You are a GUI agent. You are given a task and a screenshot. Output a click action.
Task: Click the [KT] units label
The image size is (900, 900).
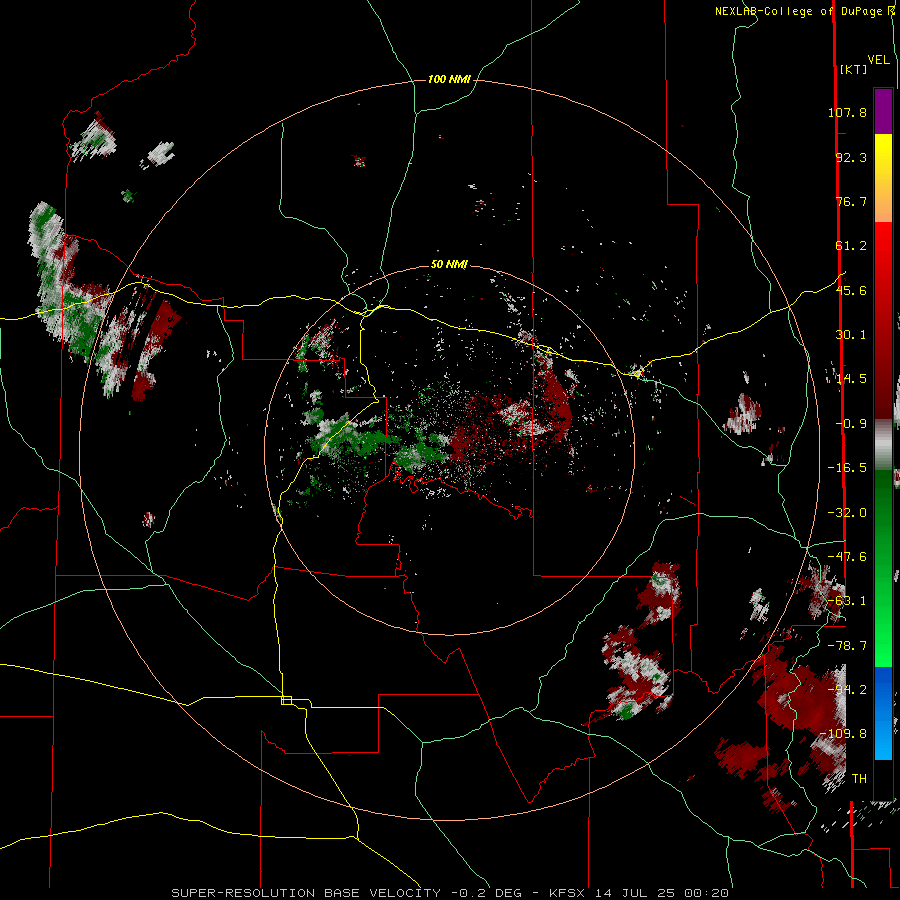(854, 69)
